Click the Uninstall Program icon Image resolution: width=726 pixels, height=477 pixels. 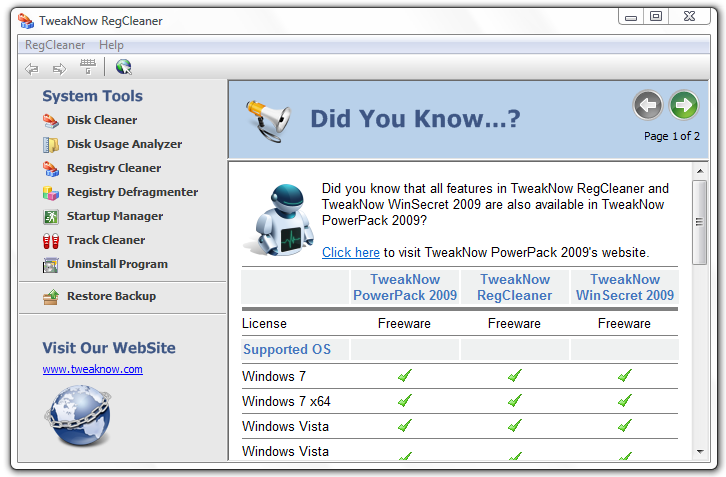pos(50,265)
